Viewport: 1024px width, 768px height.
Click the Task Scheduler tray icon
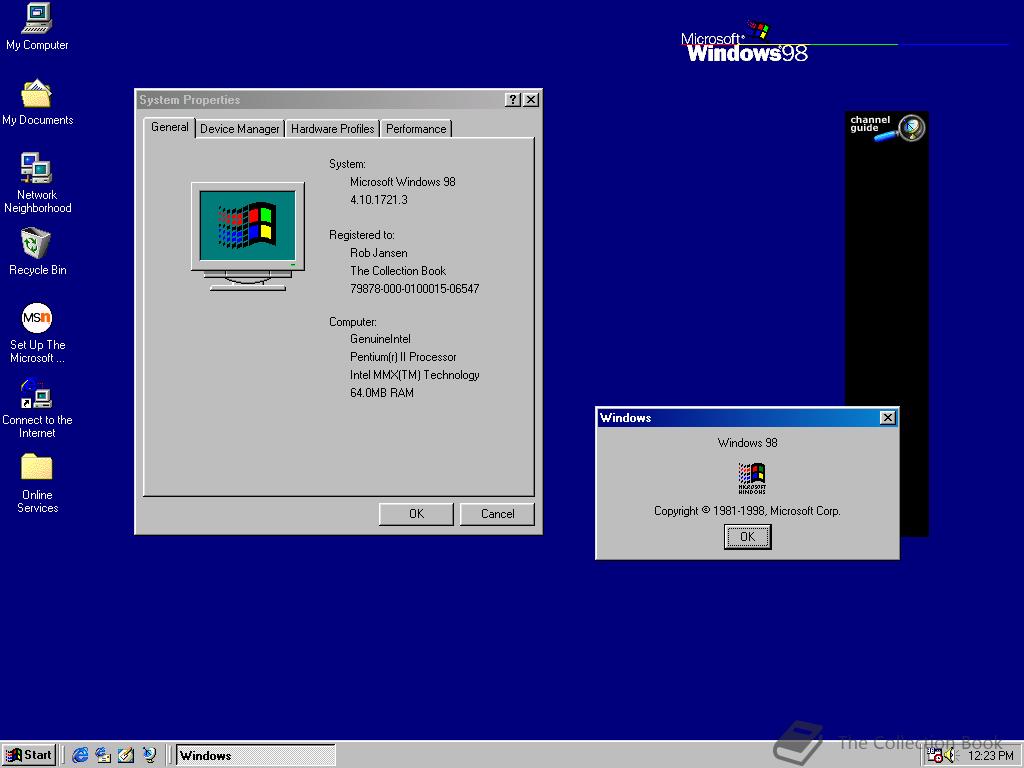pyautogui.click(x=935, y=756)
